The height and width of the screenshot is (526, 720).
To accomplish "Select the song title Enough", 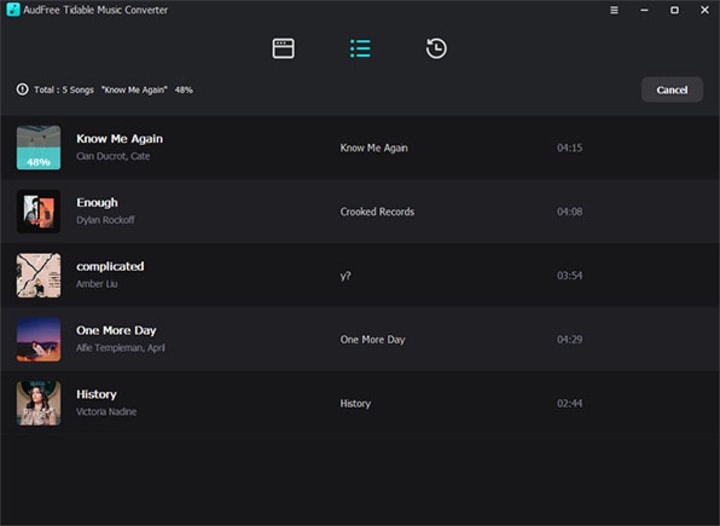I will point(97,202).
